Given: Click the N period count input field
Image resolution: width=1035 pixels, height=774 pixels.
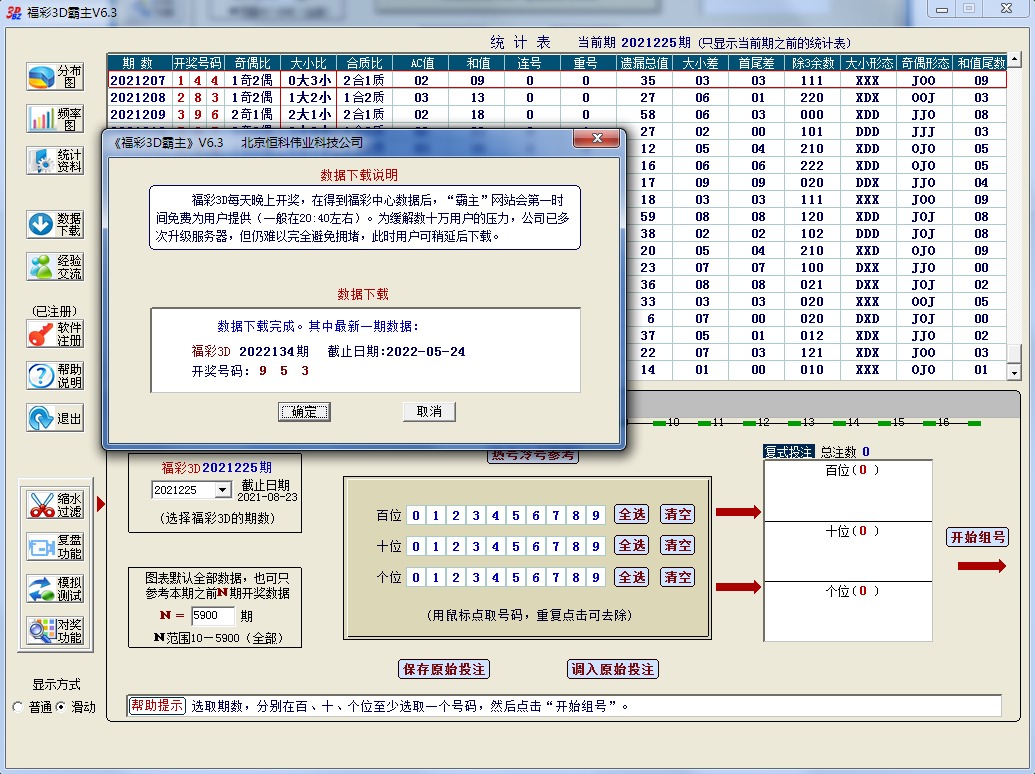Looking at the screenshot, I should (212, 616).
